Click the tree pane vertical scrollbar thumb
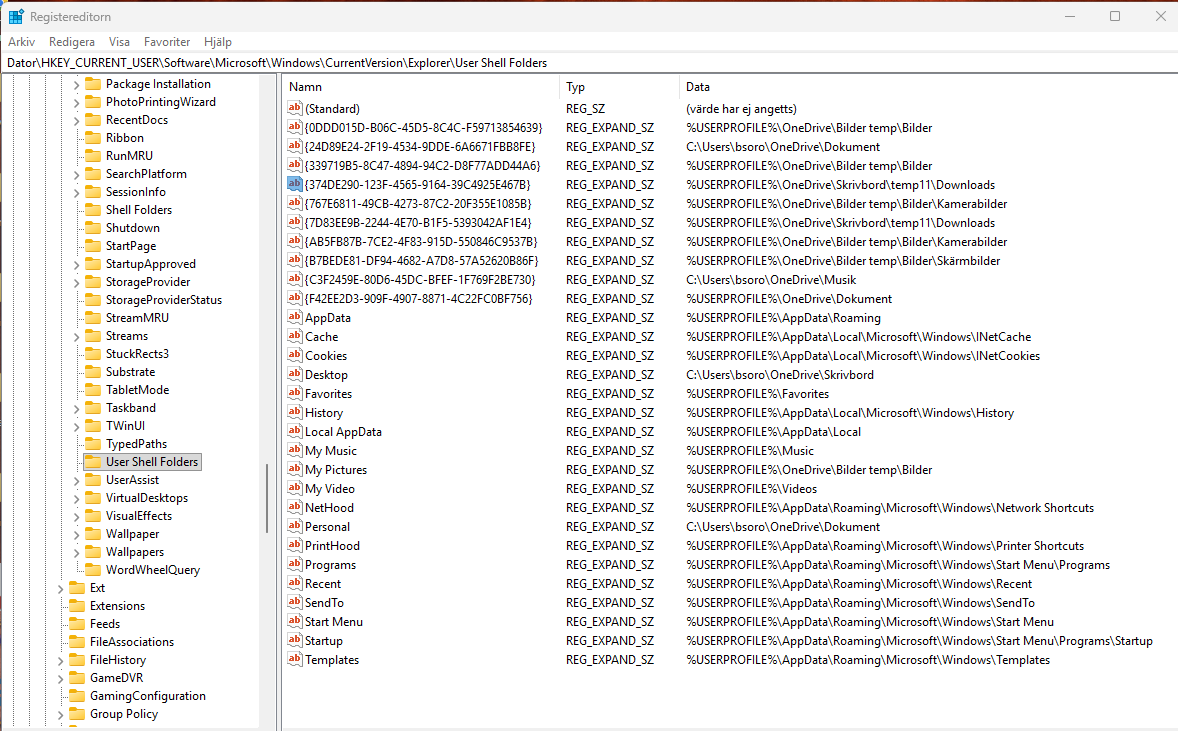This screenshot has height=731, width=1178. click(267, 498)
